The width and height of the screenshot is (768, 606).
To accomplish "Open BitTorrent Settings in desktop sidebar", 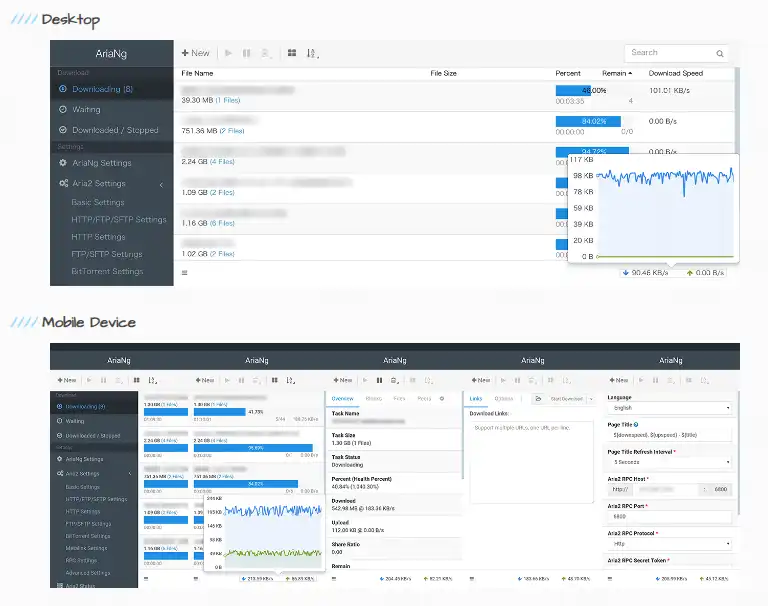I will click(x=107, y=271).
